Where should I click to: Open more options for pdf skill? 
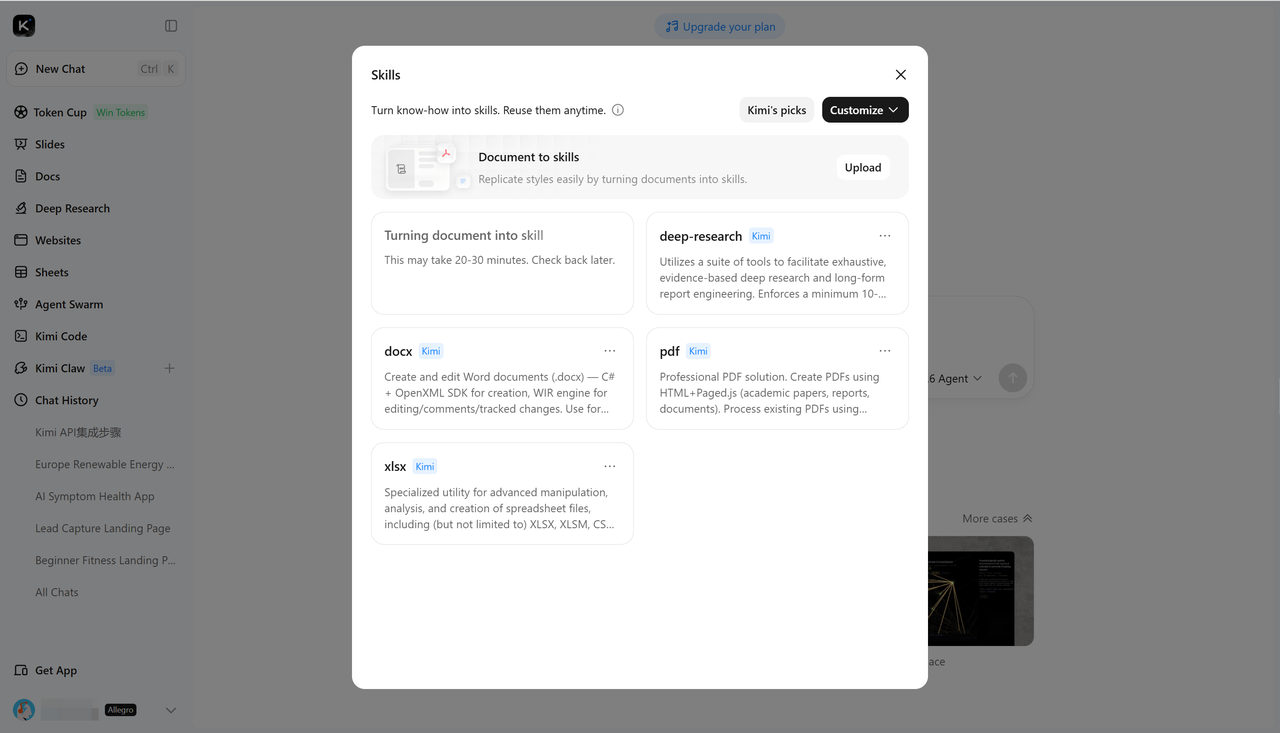click(x=885, y=351)
